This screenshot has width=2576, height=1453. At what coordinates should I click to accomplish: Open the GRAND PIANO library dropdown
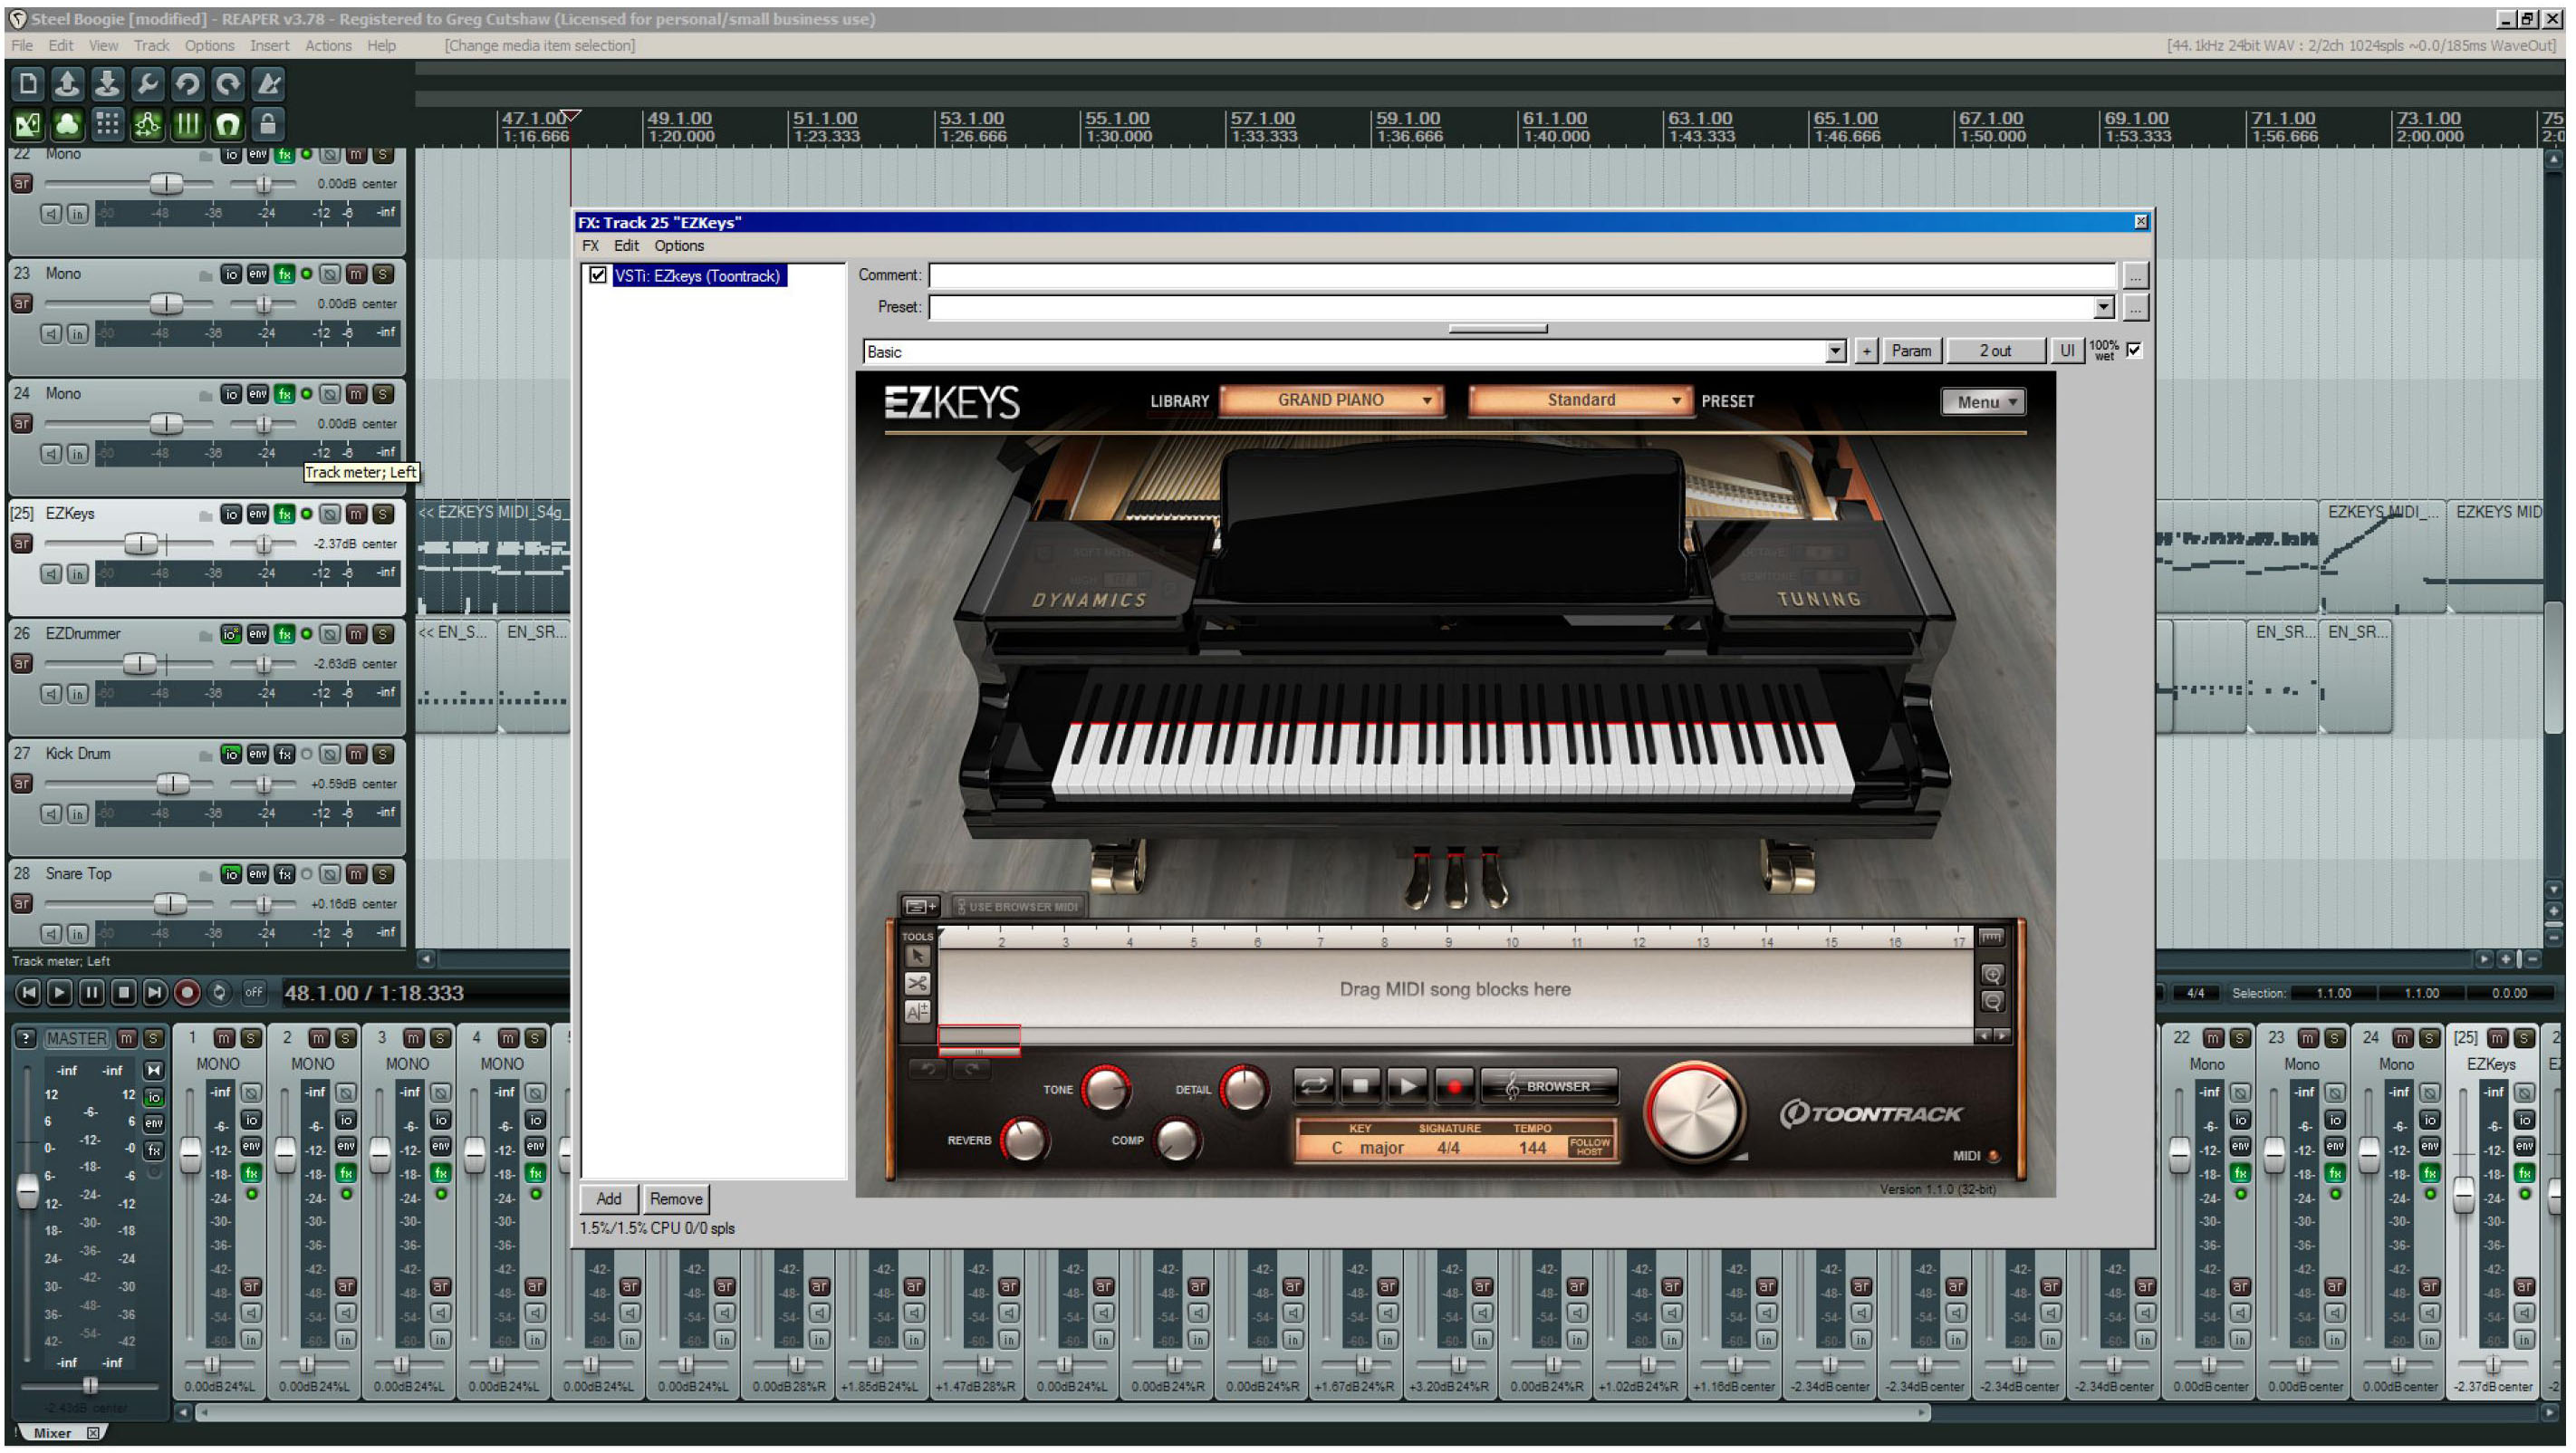1332,400
